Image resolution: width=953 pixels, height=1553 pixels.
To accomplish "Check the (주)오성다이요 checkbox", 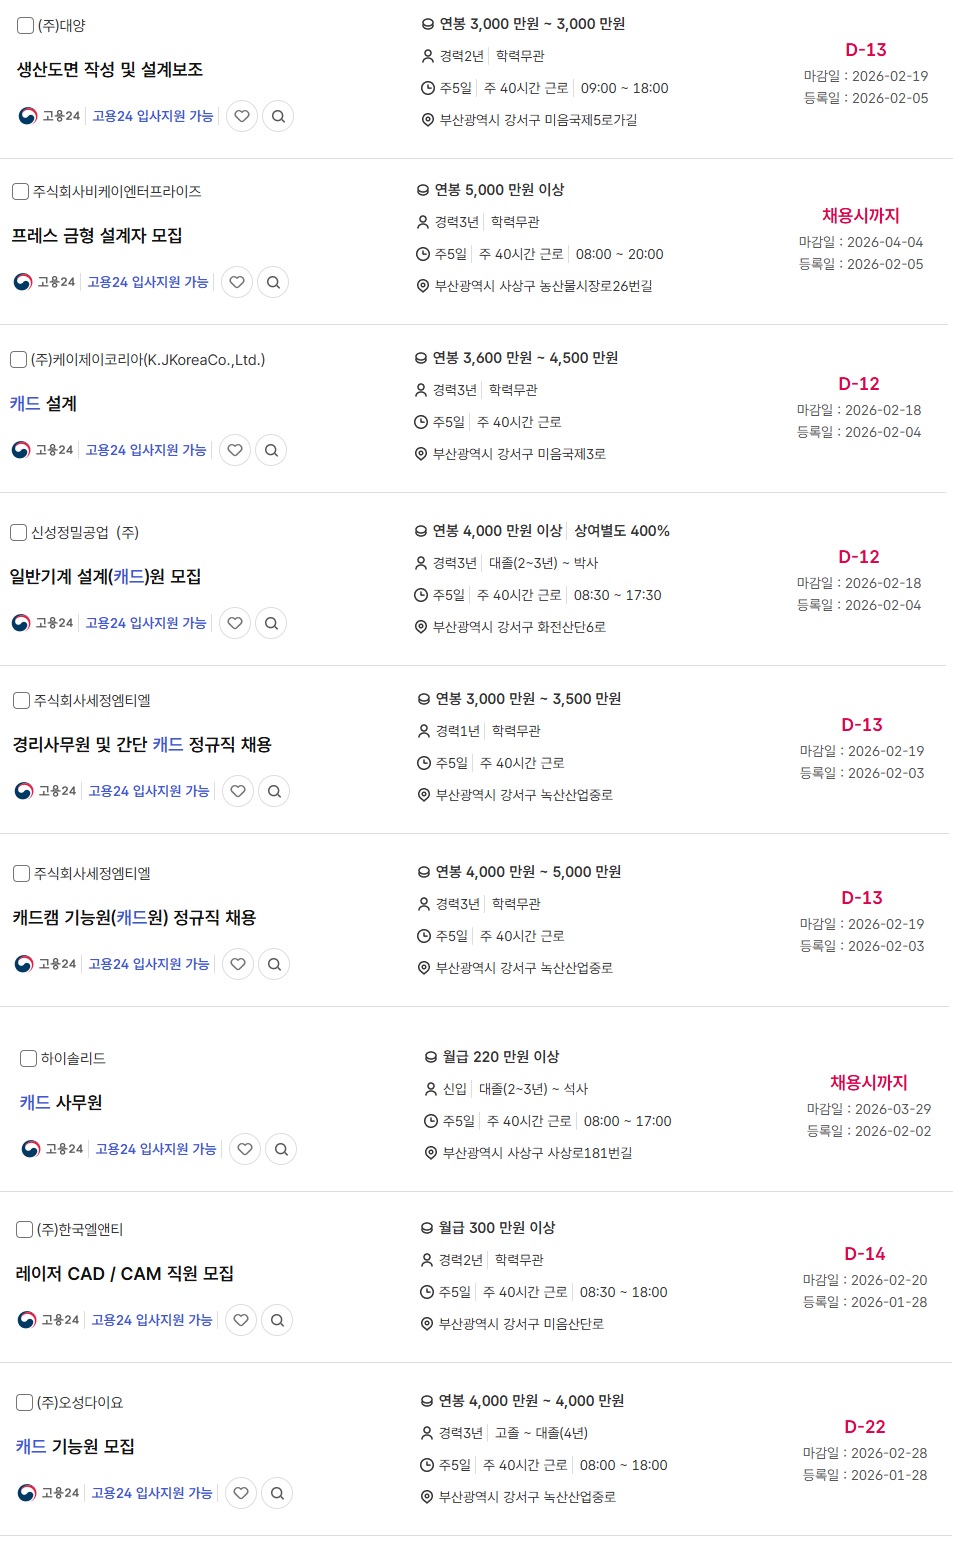I will click(25, 1402).
